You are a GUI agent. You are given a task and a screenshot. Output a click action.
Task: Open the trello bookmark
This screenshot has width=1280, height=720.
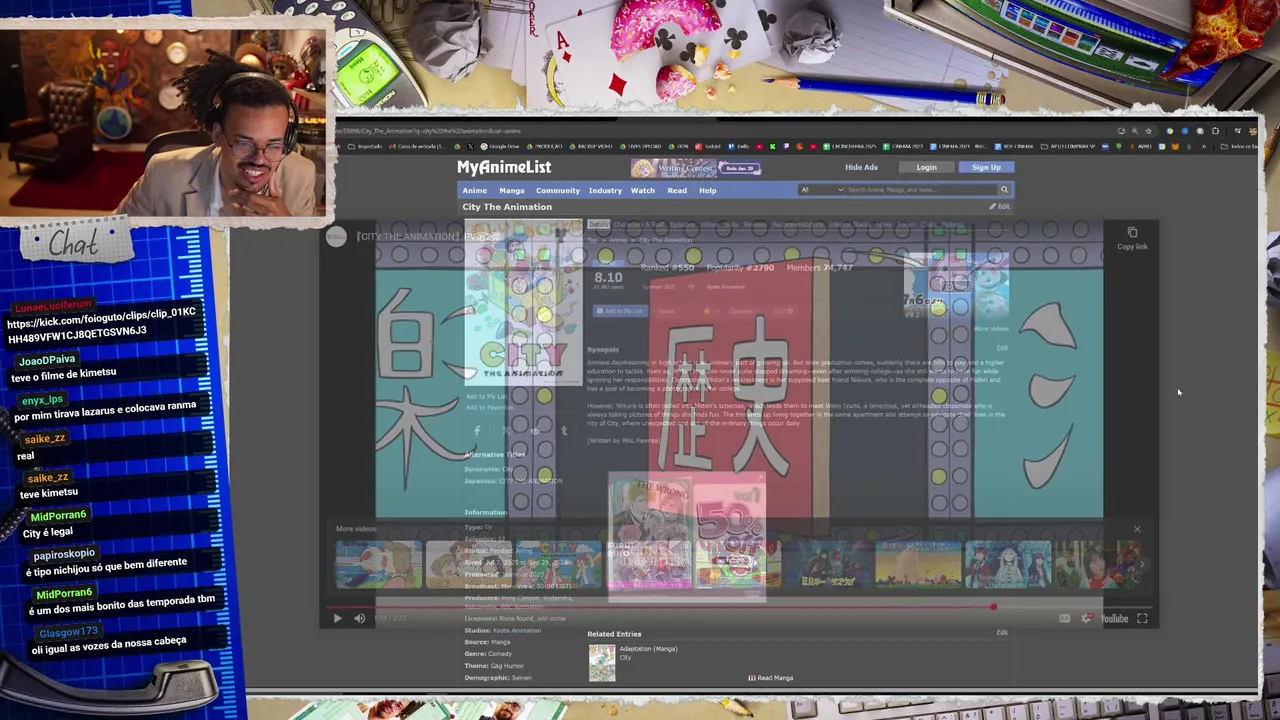(738, 146)
